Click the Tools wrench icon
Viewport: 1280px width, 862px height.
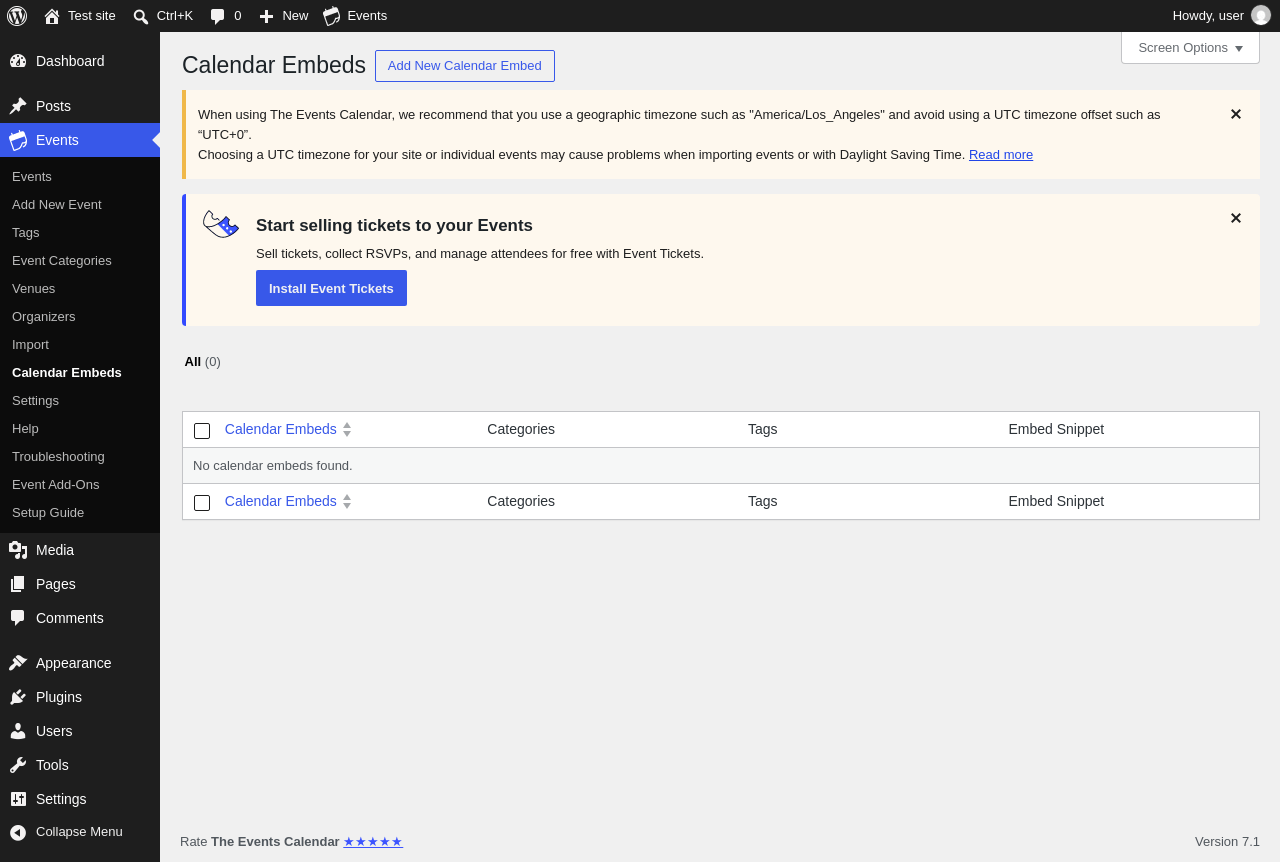(18, 765)
